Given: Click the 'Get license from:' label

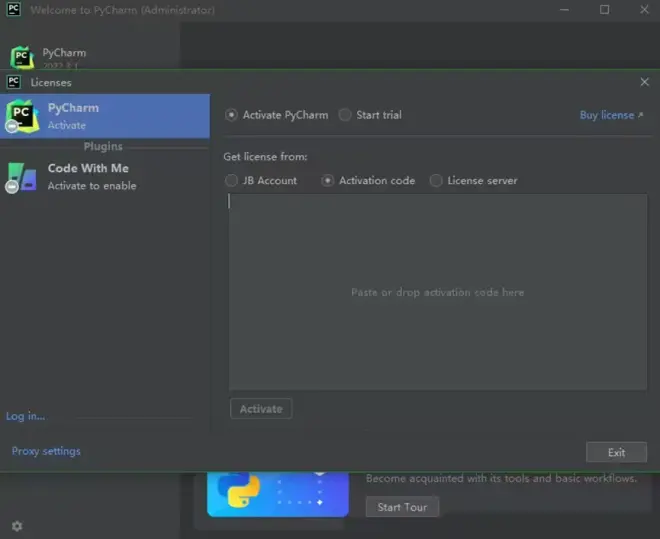Looking at the screenshot, I should (x=265, y=157).
